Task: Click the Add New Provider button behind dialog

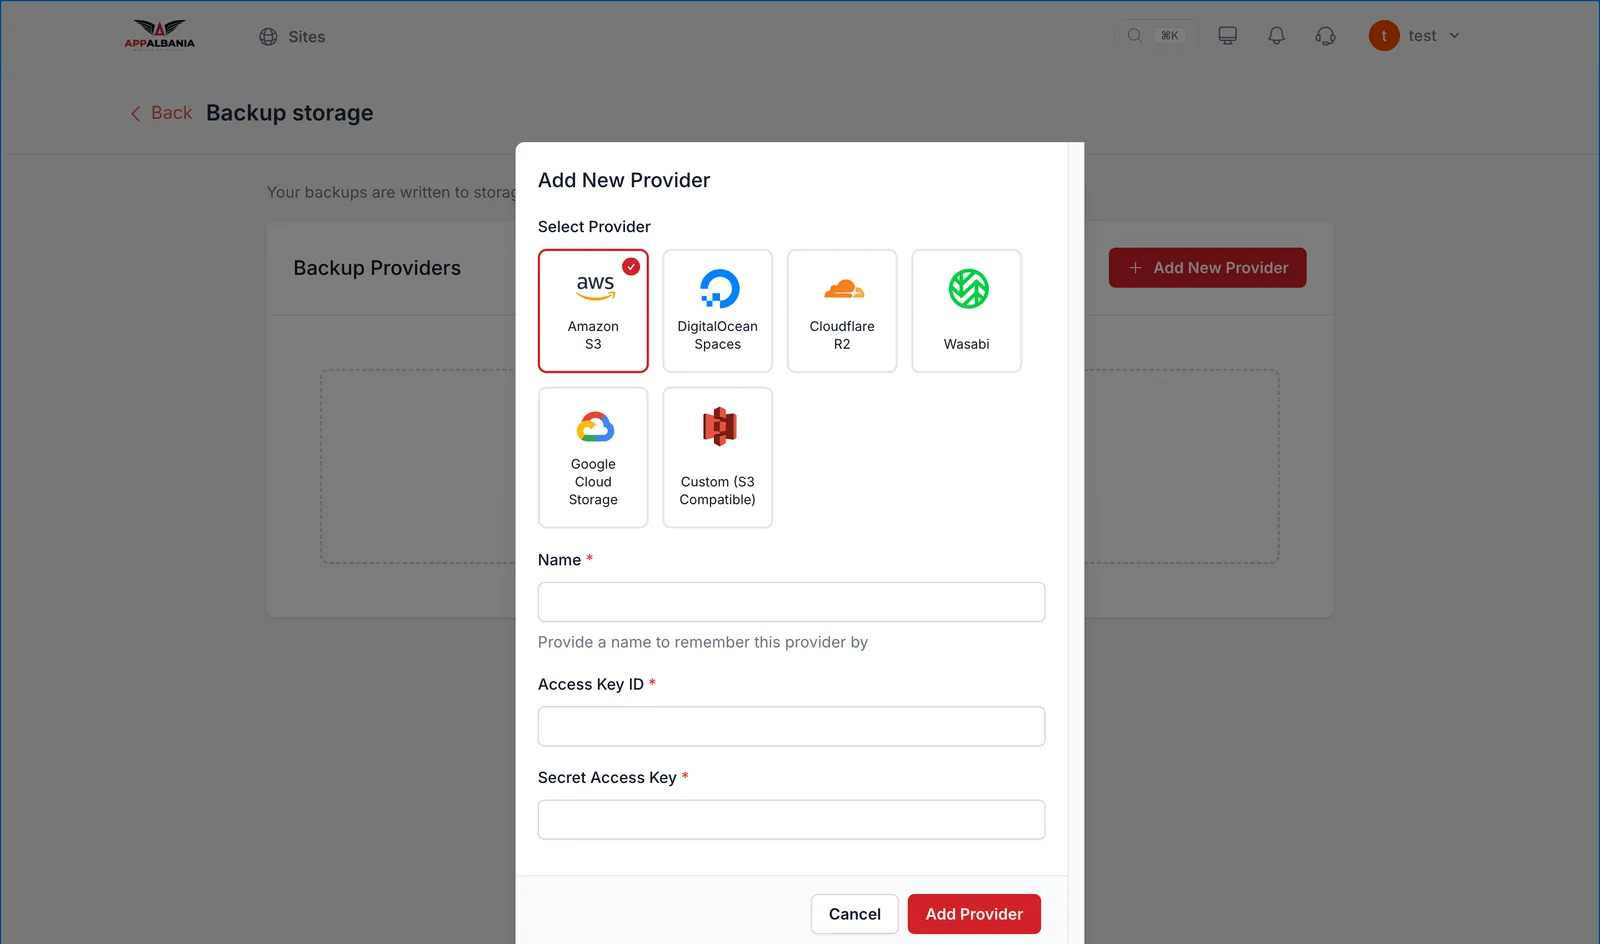Action: (x=1207, y=268)
